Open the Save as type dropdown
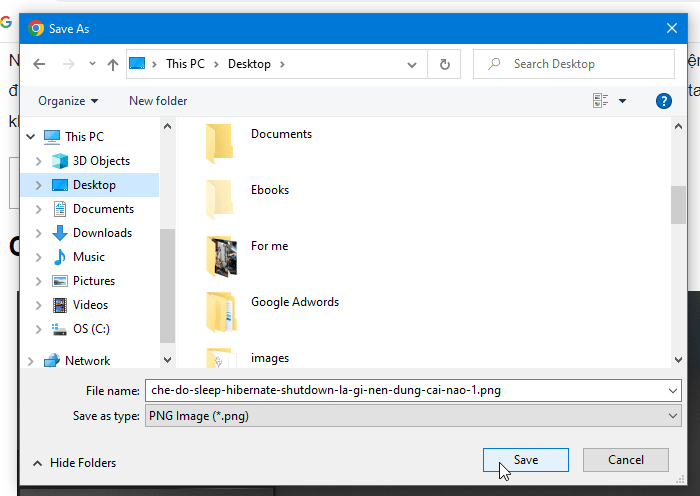The image size is (700, 496). click(x=413, y=416)
